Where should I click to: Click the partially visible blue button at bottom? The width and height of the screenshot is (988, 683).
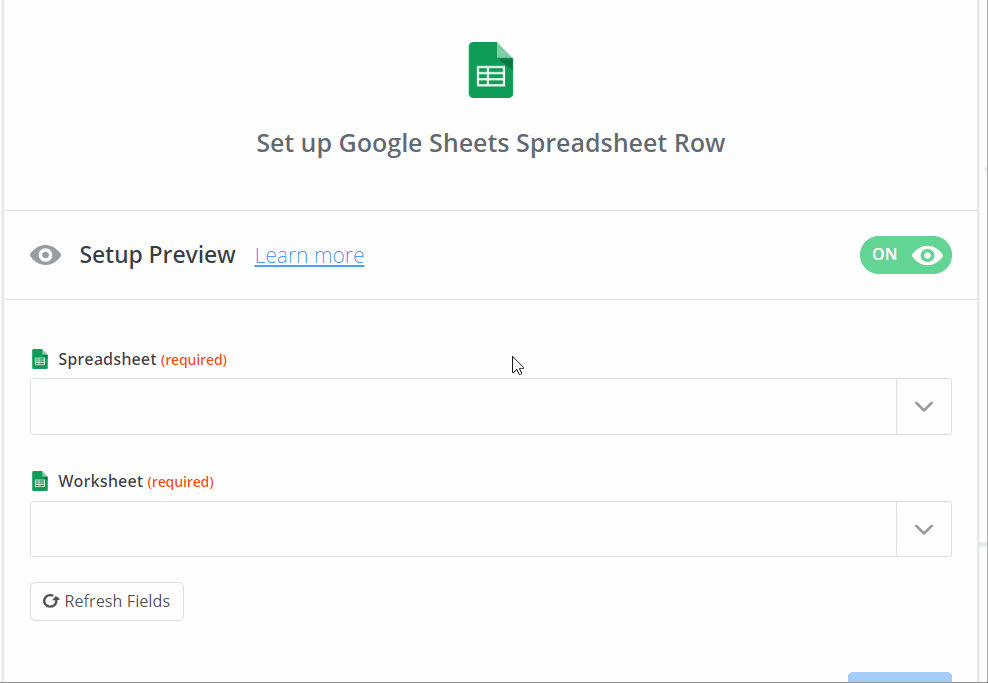899,677
